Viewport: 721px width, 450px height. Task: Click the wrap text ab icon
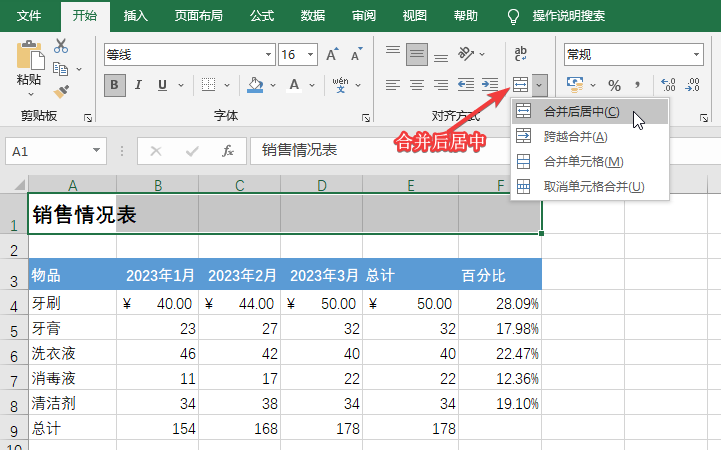click(521, 54)
